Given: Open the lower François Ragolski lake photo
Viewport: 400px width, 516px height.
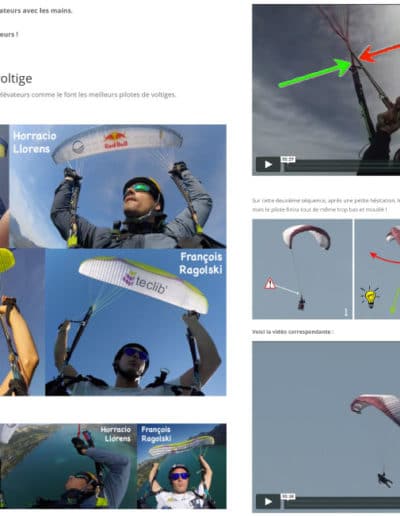Looking at the screenshot, I should 182,466.
